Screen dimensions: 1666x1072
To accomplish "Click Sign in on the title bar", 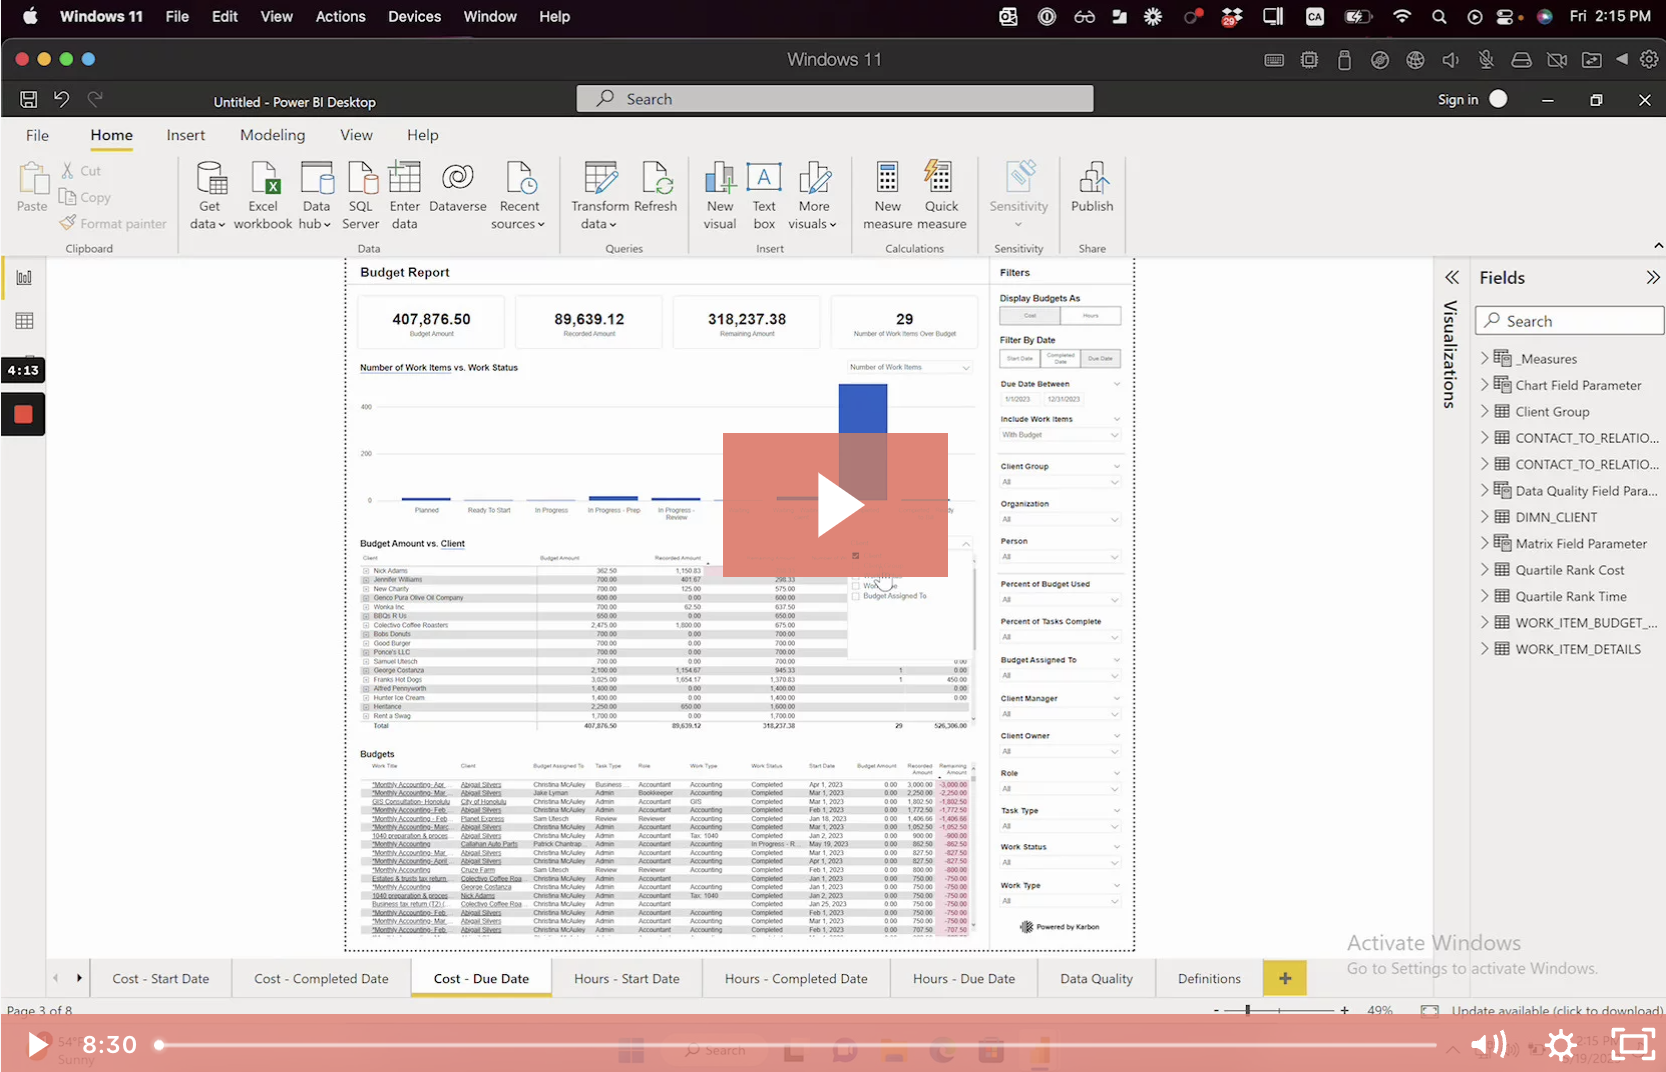I will [x=1458, y=99].
